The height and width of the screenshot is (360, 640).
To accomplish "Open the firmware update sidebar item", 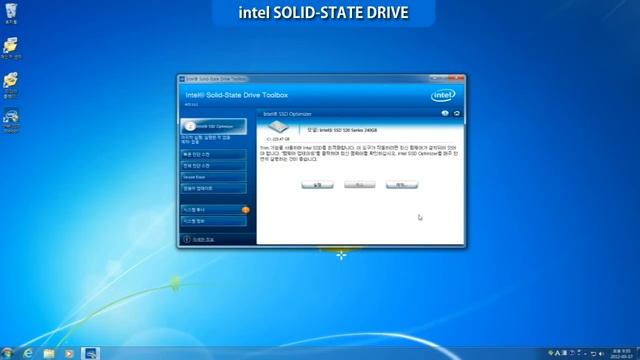I will pos(213,189).
